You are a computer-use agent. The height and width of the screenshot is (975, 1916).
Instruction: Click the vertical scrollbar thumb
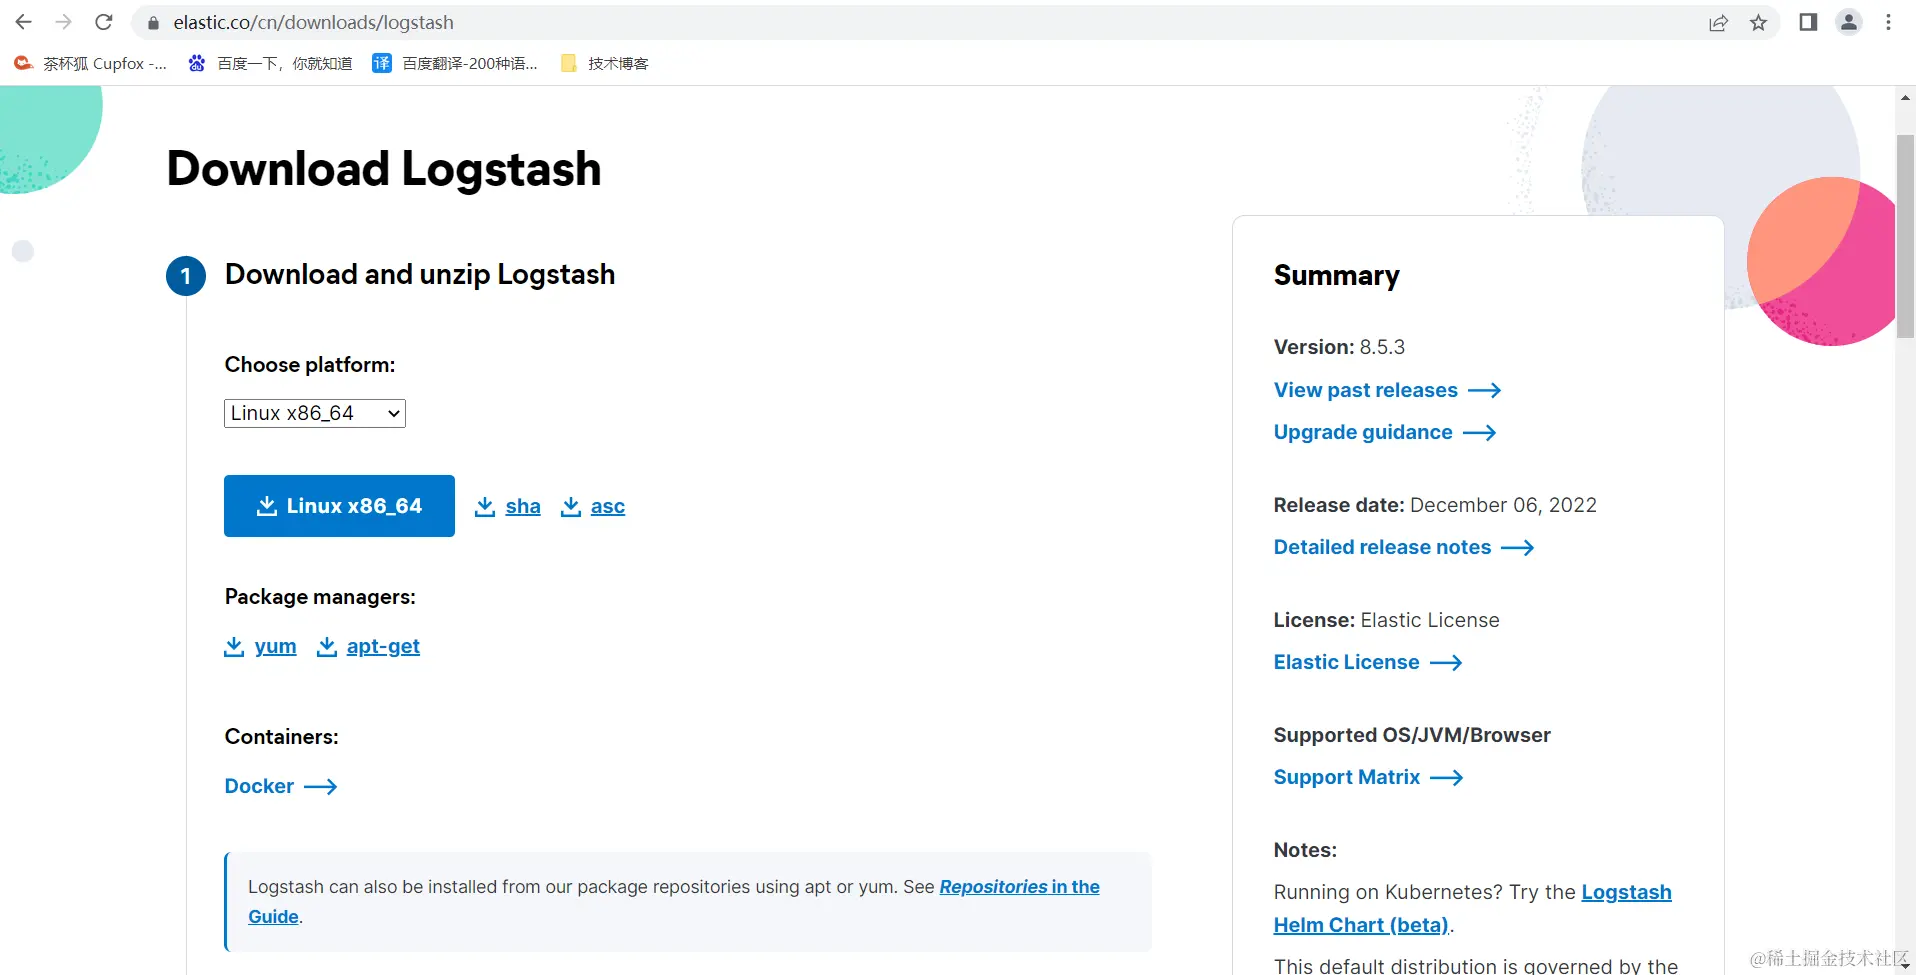coord(1905,236)
